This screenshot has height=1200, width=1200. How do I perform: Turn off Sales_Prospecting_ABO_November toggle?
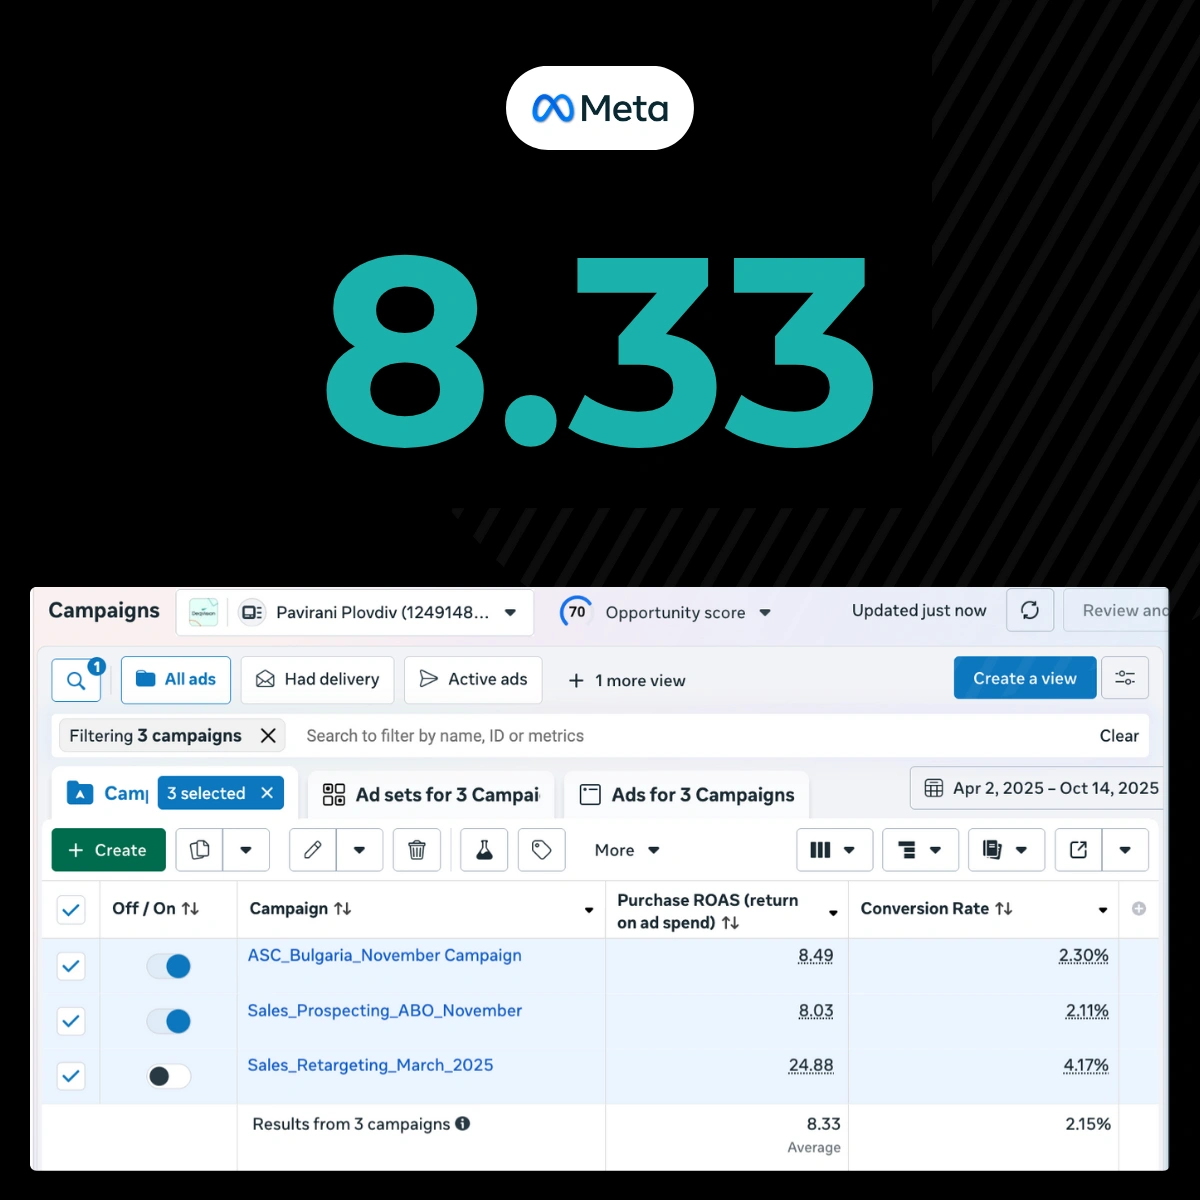[169, 1021]
